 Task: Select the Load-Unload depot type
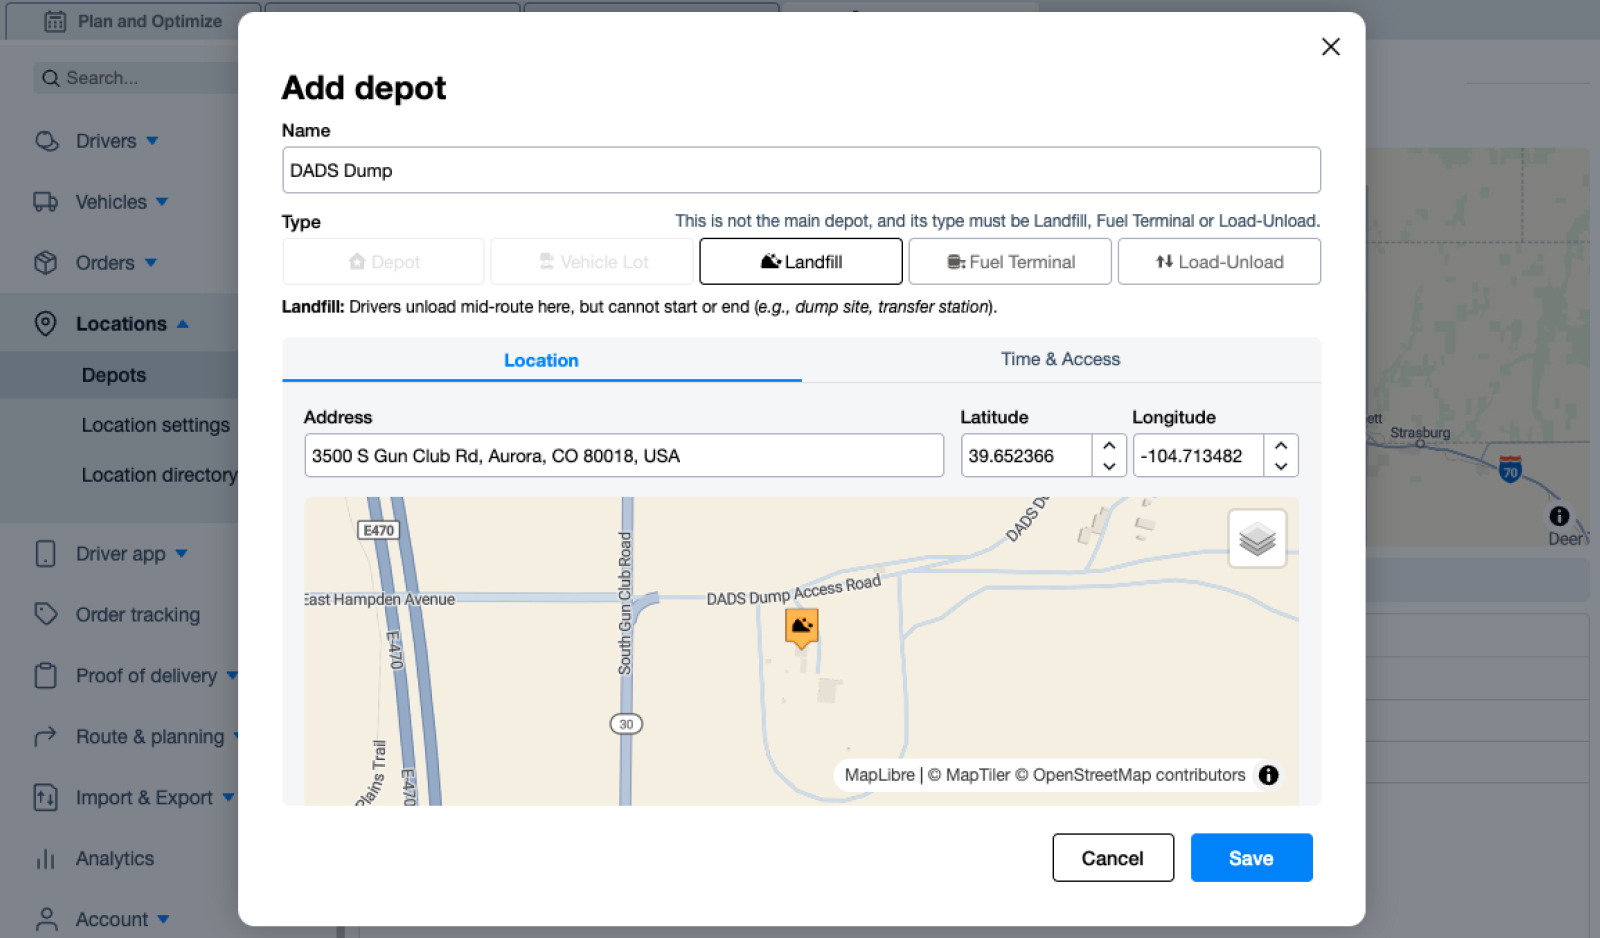[1218, 261]
